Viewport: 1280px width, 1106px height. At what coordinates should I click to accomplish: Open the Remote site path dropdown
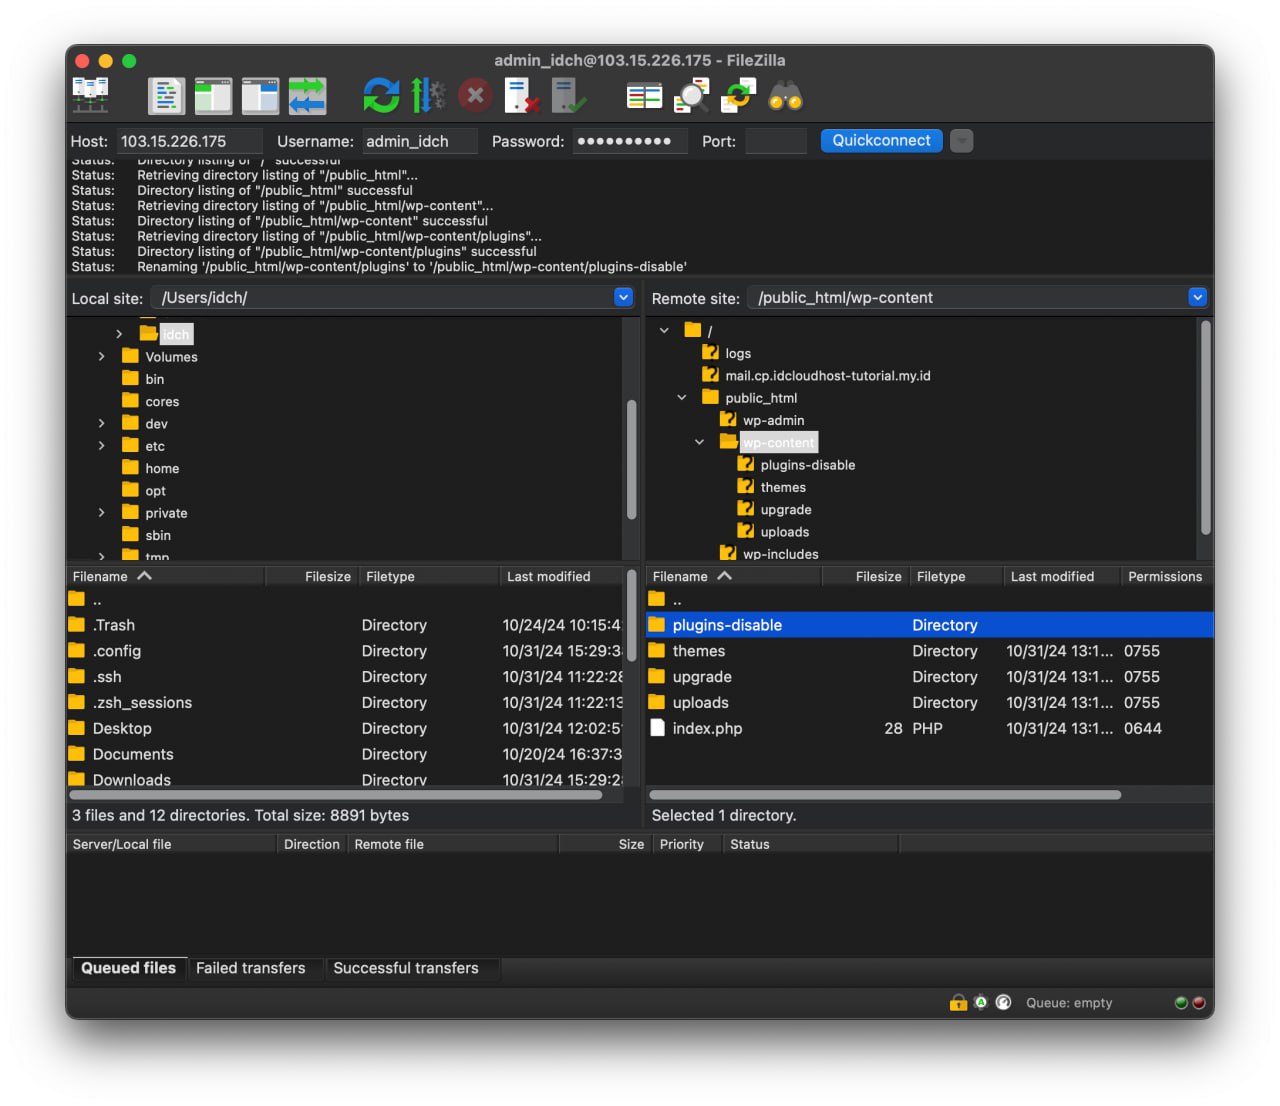[1197, 297]
